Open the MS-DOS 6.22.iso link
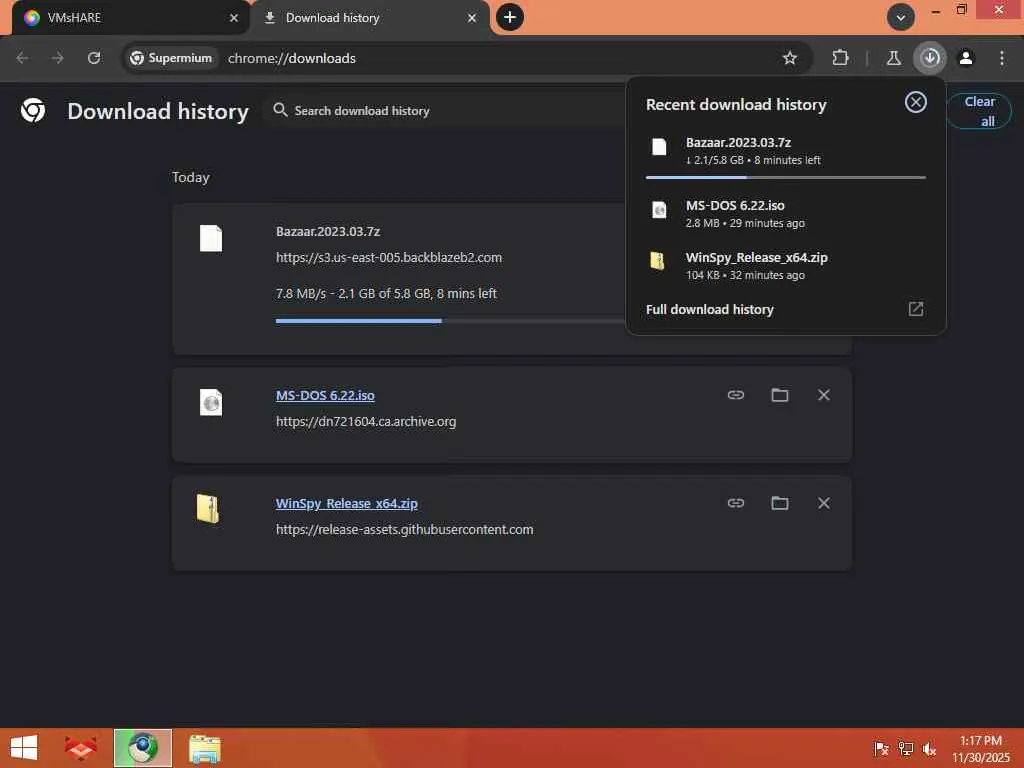 pos(325,395)
